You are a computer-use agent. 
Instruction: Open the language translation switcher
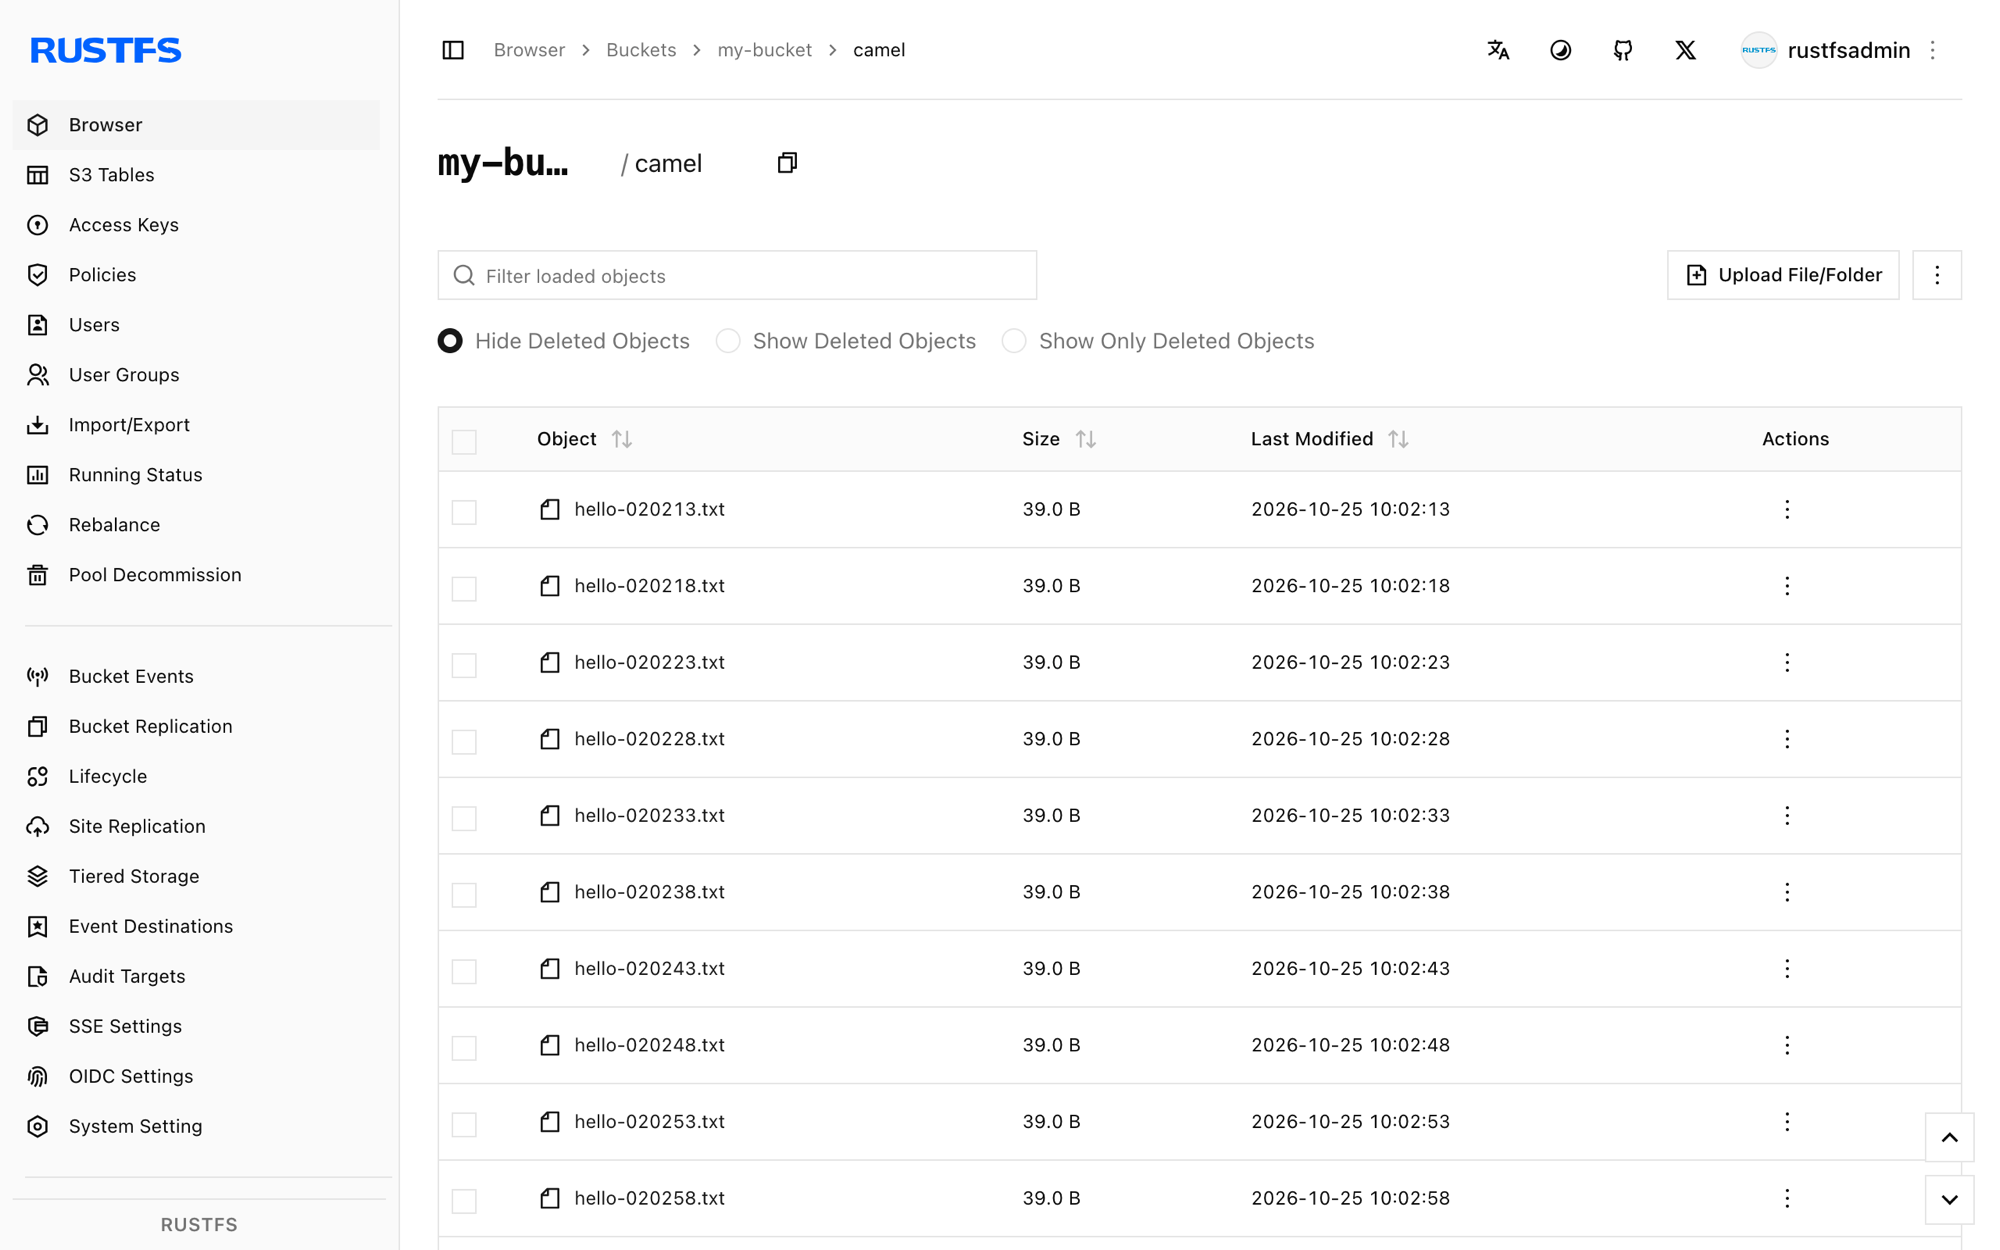(1498, 50)
